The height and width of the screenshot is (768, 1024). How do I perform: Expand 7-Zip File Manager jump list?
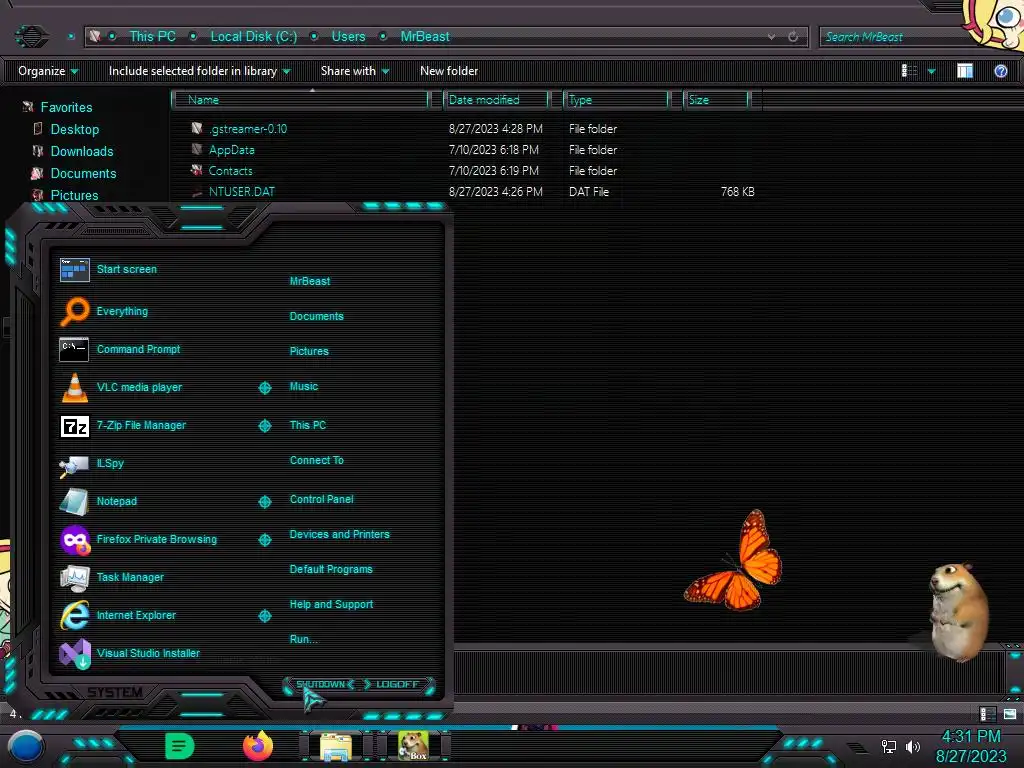pyautogui.click(x=264, y=426)
